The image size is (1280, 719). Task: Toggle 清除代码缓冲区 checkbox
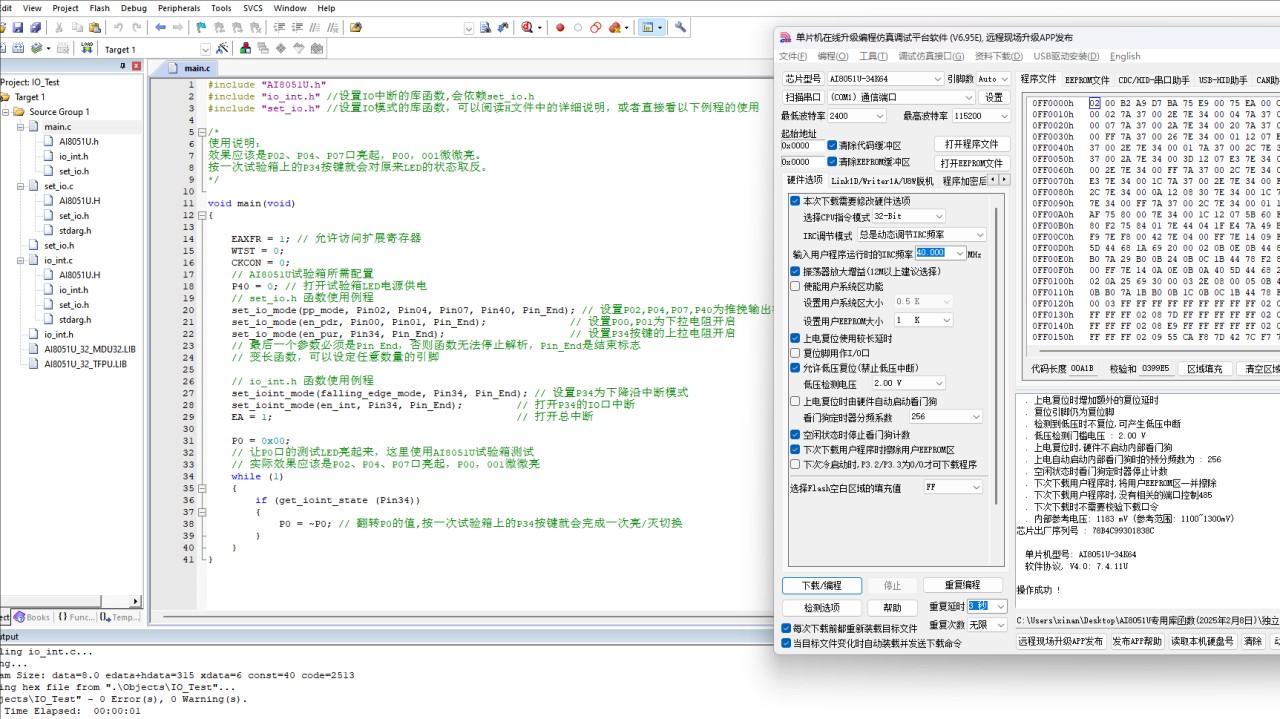832,145
